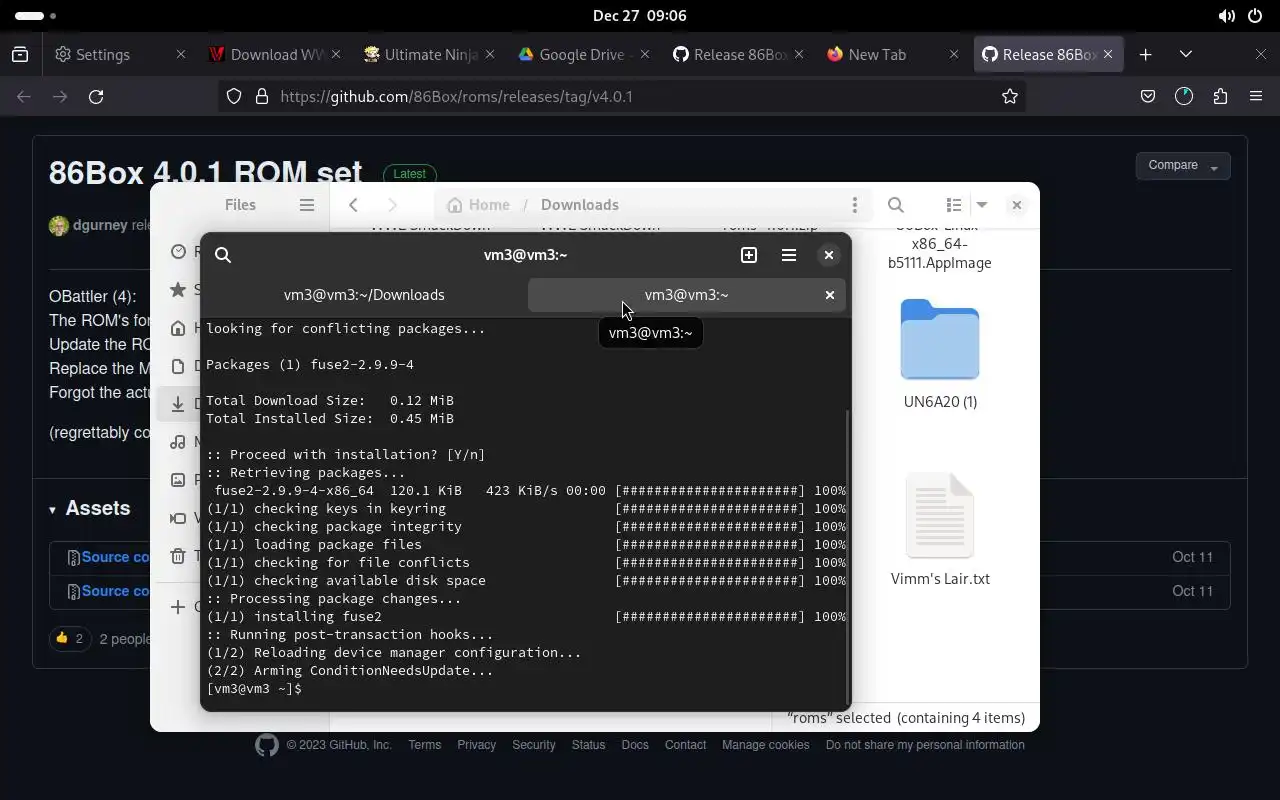This screenshot has height=800, width=1280.
Task: Reload the Firefox page
Action: [96, 97]
